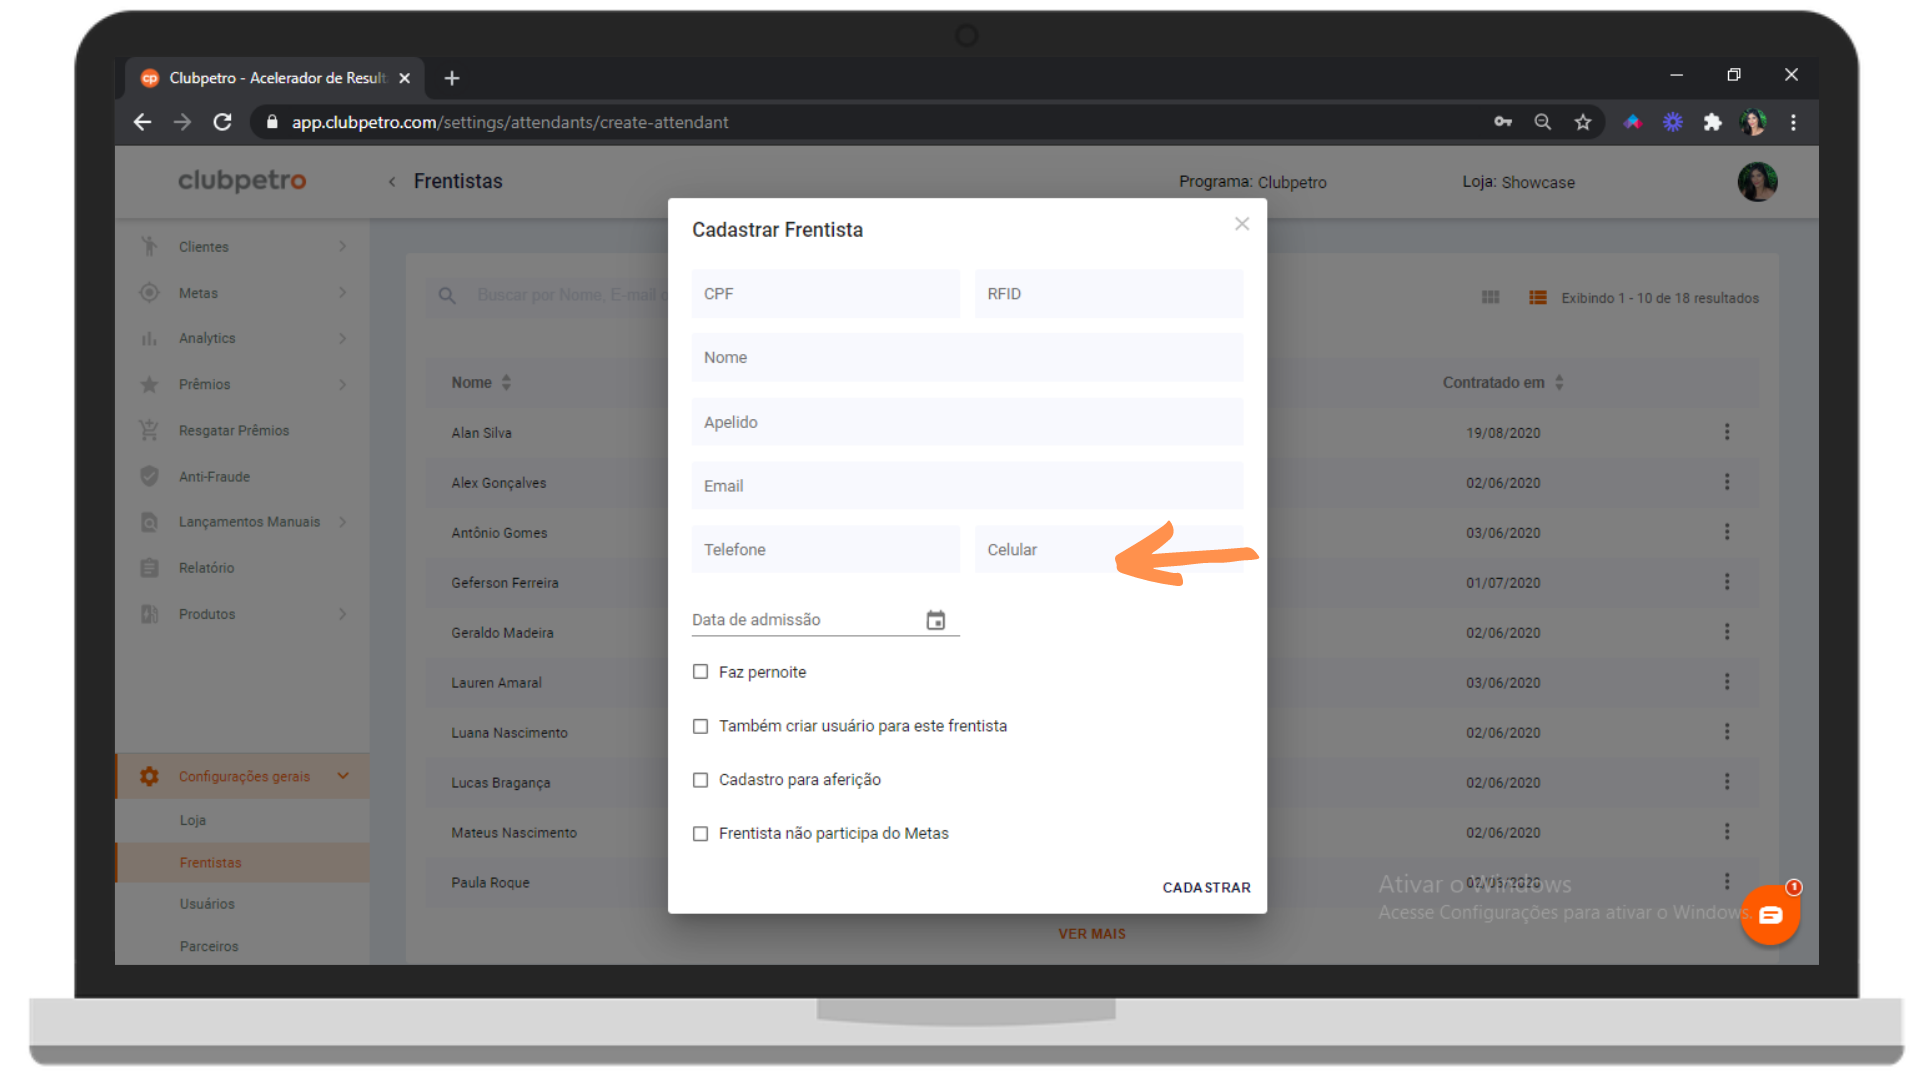Select the list view layout icon
The image size is (1920, 1080).
tap(1537, 298)
